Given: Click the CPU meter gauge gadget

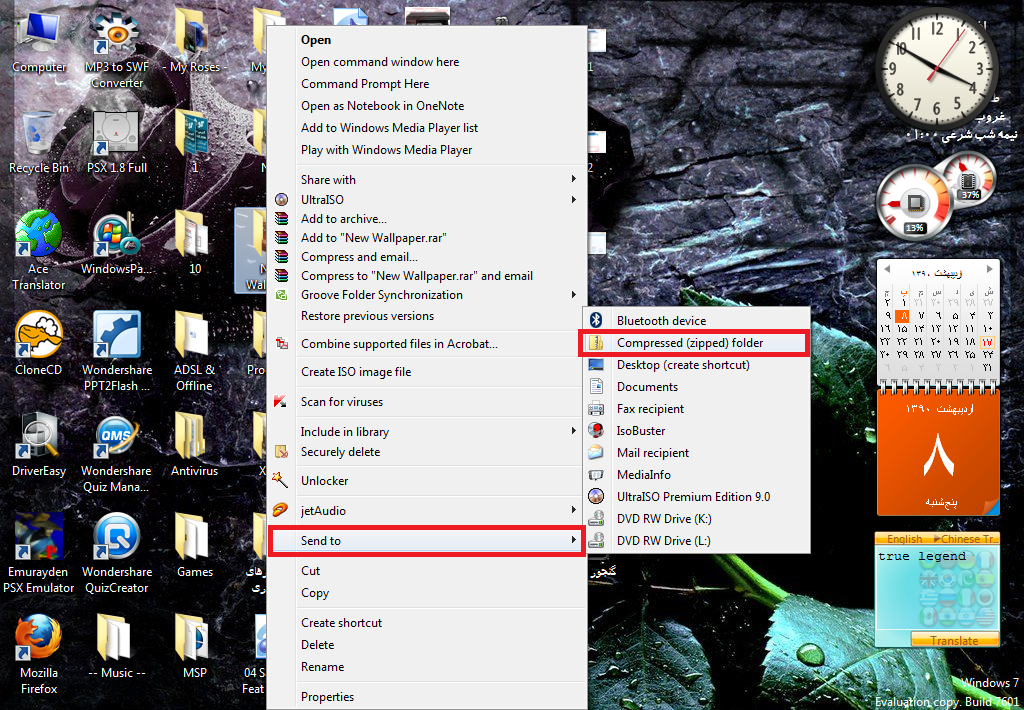Looking at the screenshot, I should pyautogui.click(x=912, y=203).
